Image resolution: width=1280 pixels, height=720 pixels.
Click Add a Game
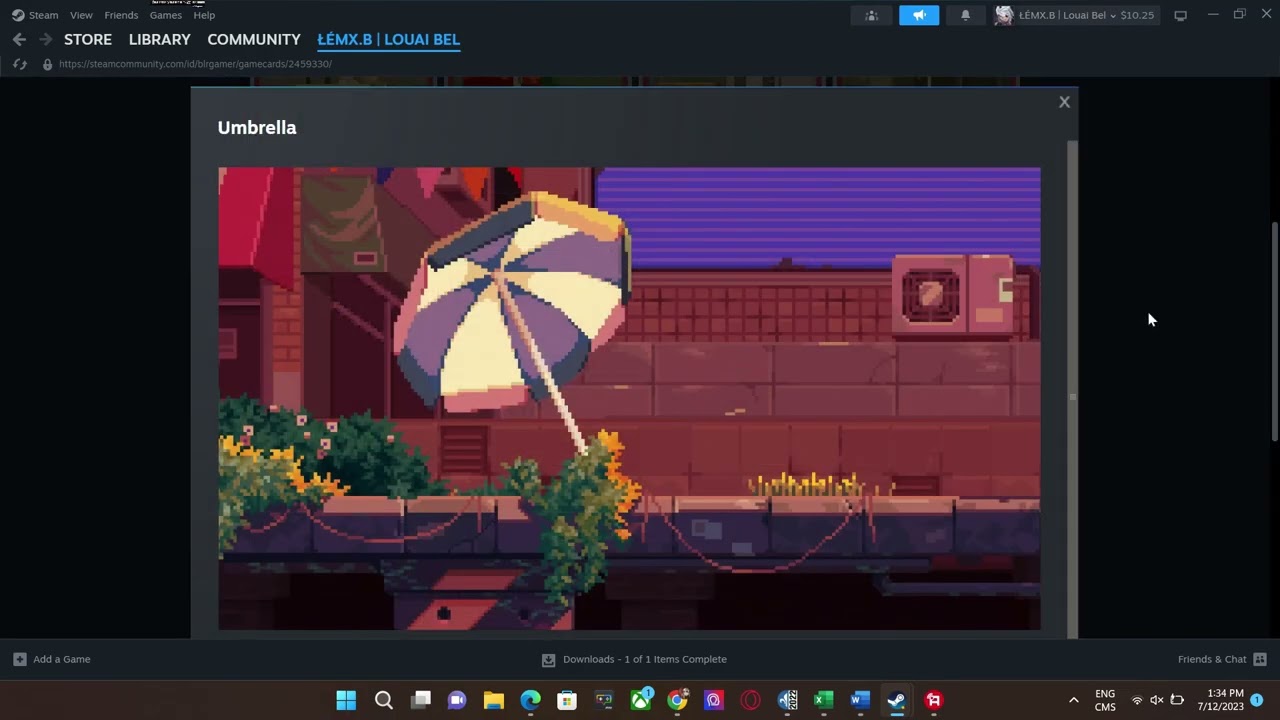[52, 659]
